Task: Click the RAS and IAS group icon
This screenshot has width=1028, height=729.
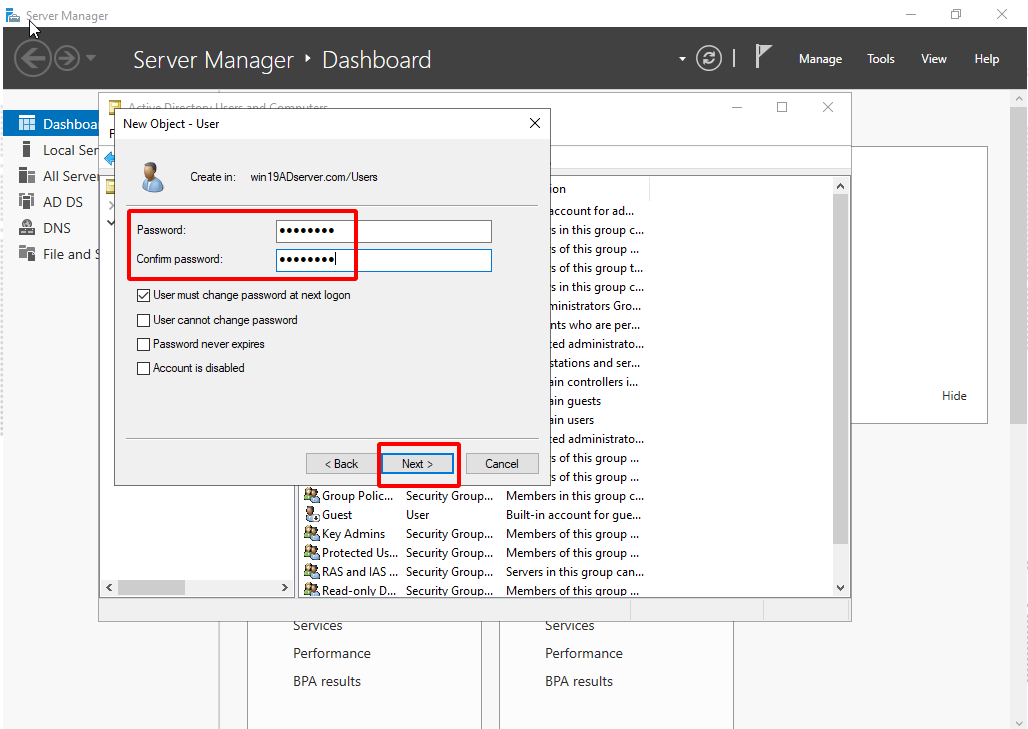Action: pos(312,572)
